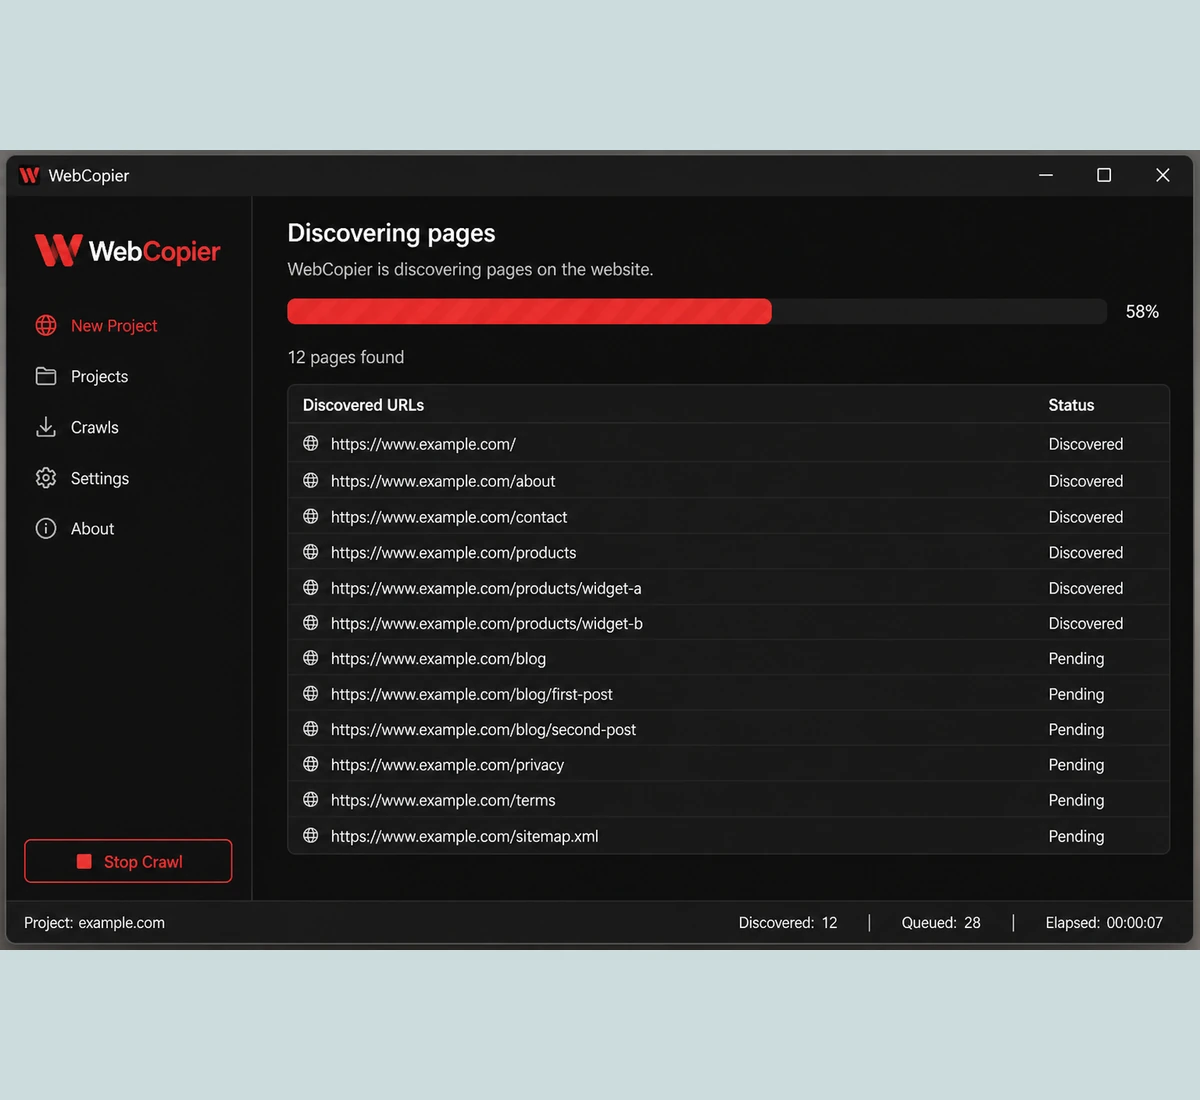Select the https://www.example.com/privacy URL

click(x=447, y=765)
